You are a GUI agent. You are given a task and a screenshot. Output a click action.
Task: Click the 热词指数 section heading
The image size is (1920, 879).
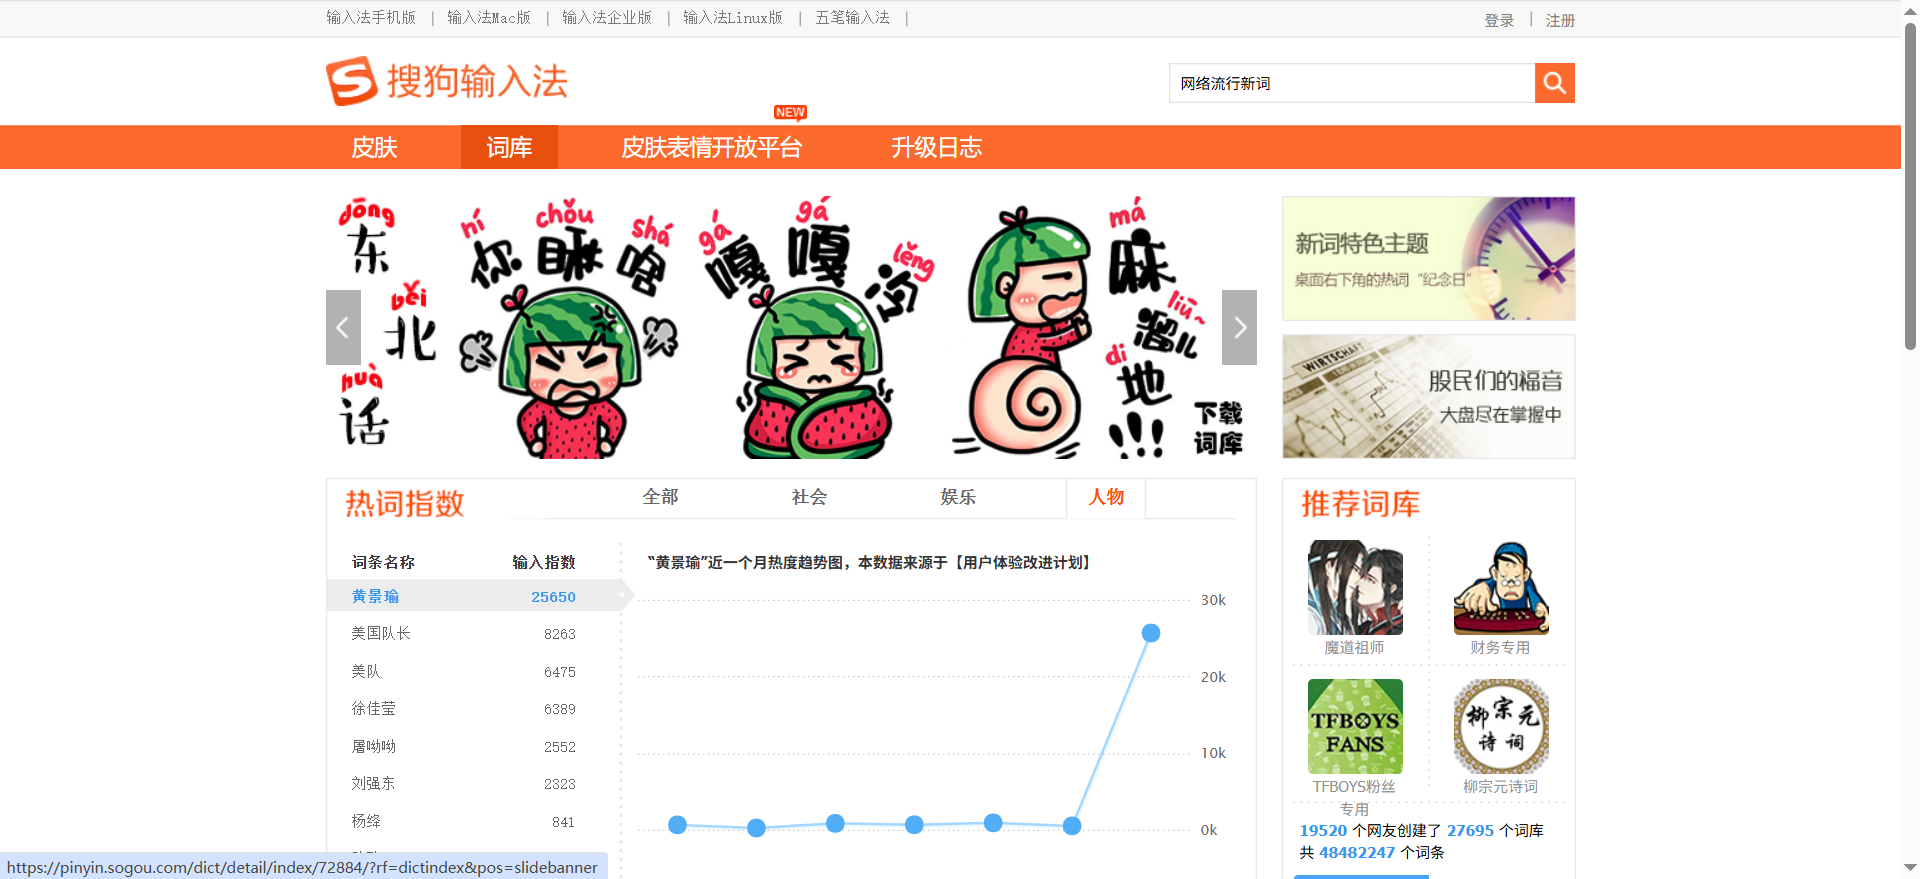click(x=405, y=504)
